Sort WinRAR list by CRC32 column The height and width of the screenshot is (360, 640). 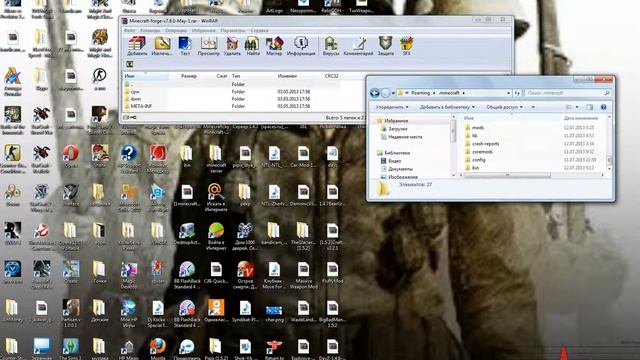point(331,76)
